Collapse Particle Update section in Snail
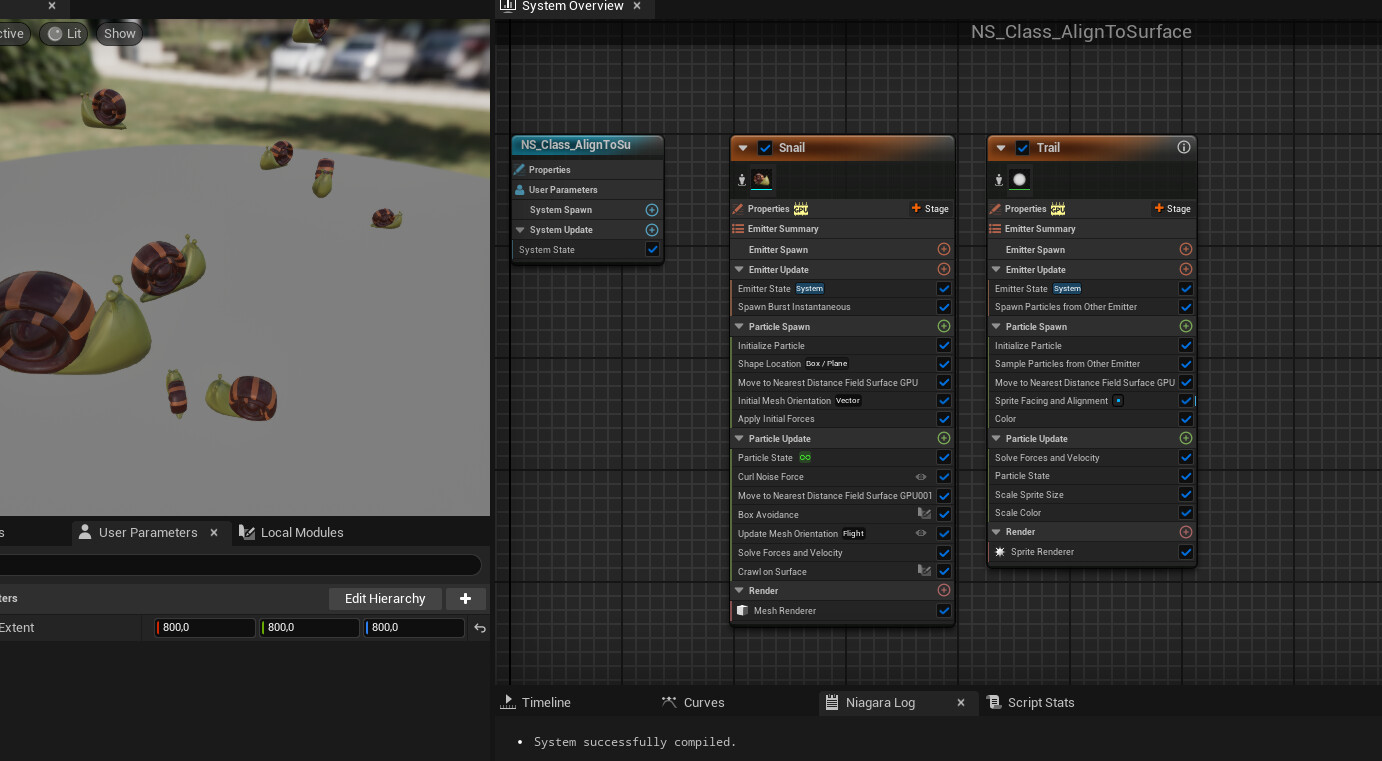Image resolution: width=1382 pixels, height=761 pixels. coord(740,439)
